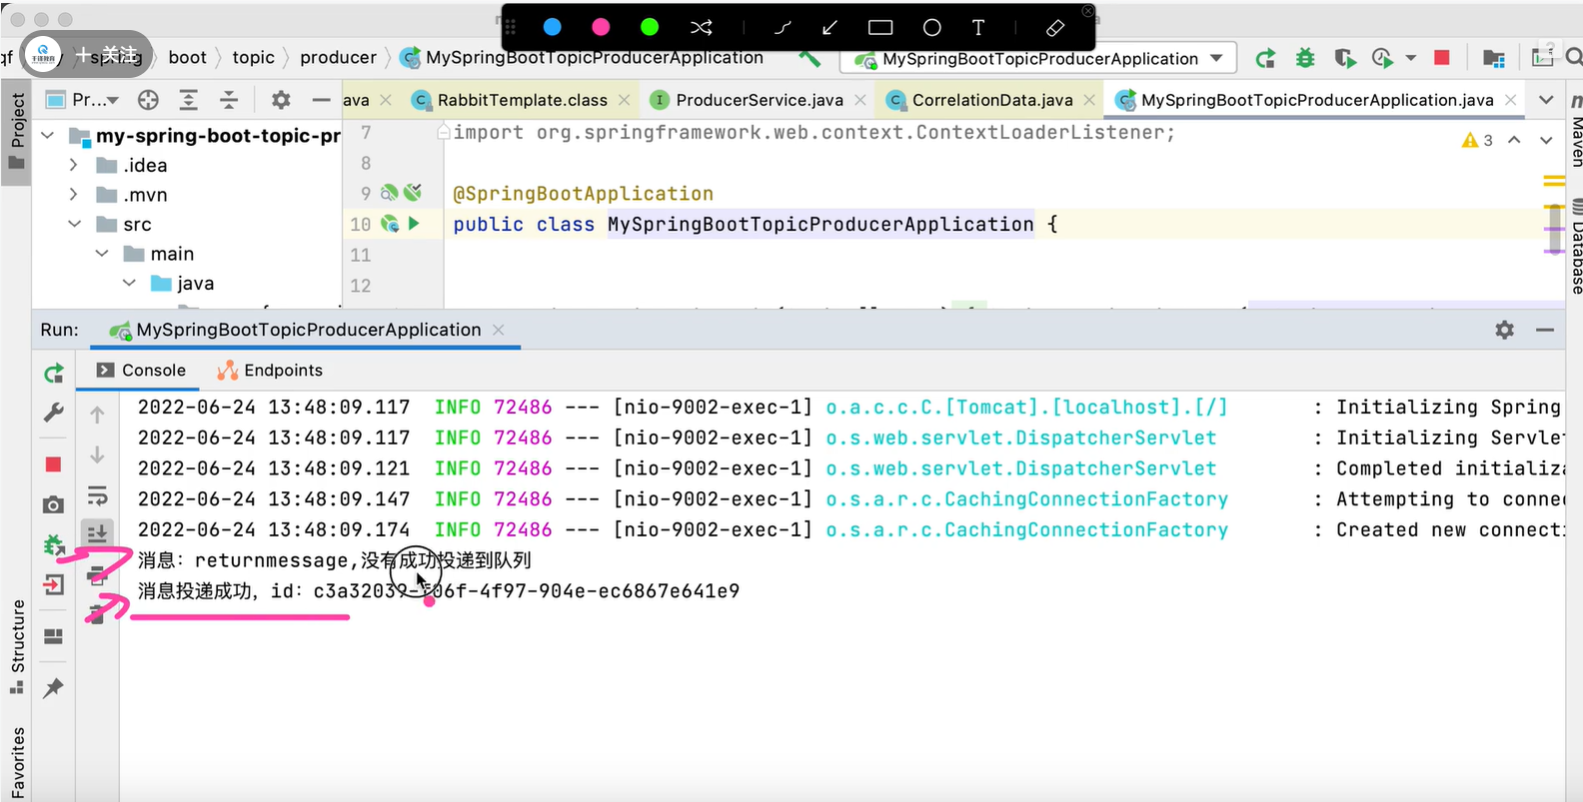Dump threads with the camera icon
Screen dimensions: 1583x802
click(x=54, y=505)
